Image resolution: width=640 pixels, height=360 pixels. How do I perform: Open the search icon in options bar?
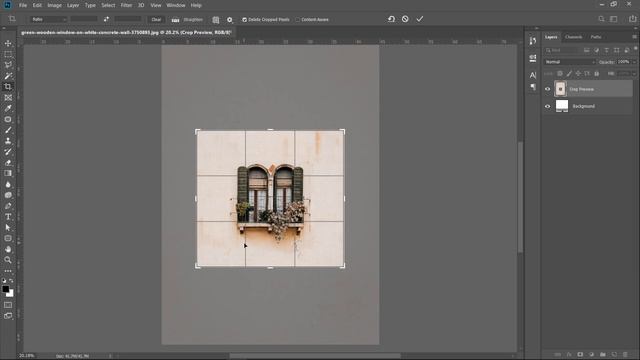[x=601, y=19]
